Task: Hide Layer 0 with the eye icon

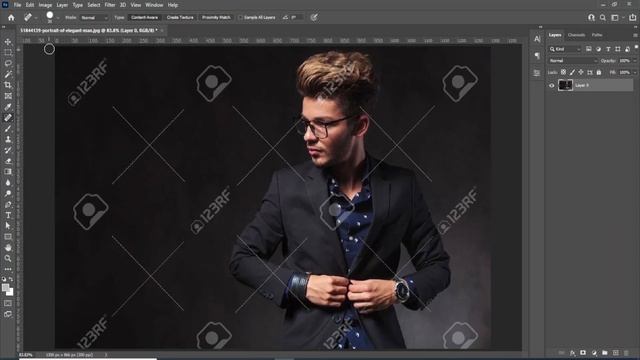Action: (x=551, y=86)
